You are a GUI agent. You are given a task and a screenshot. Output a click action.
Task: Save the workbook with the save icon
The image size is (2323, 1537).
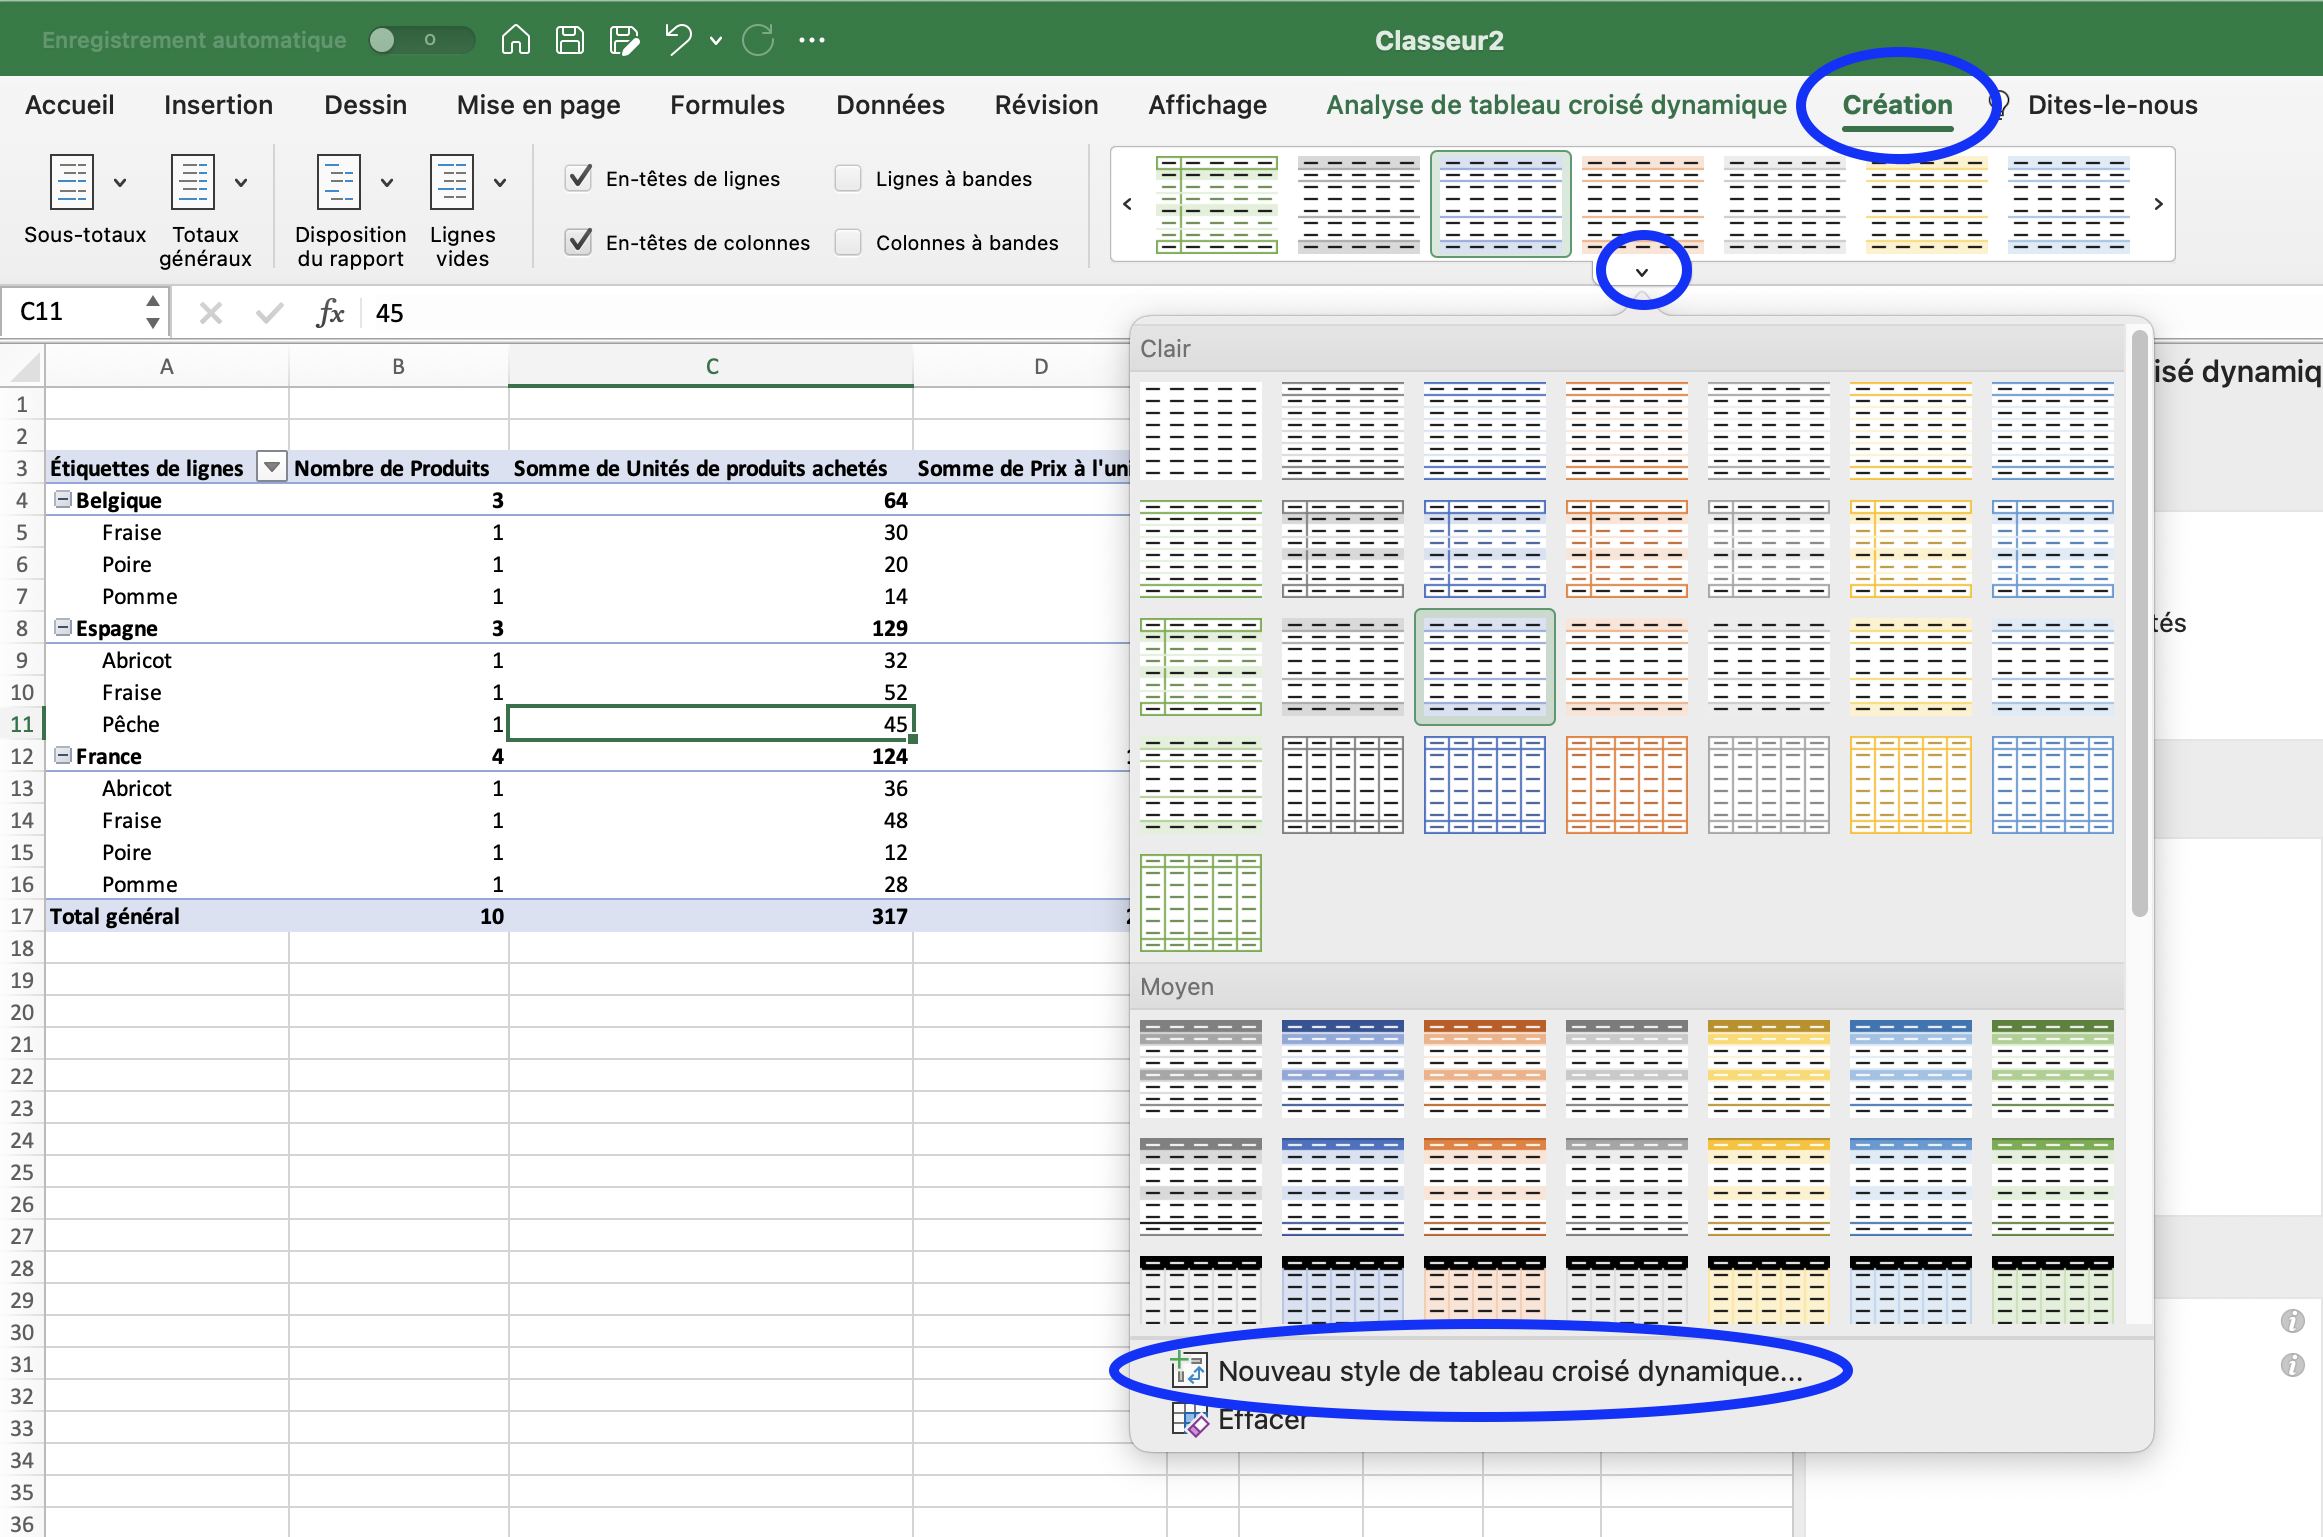pos(570,40)
